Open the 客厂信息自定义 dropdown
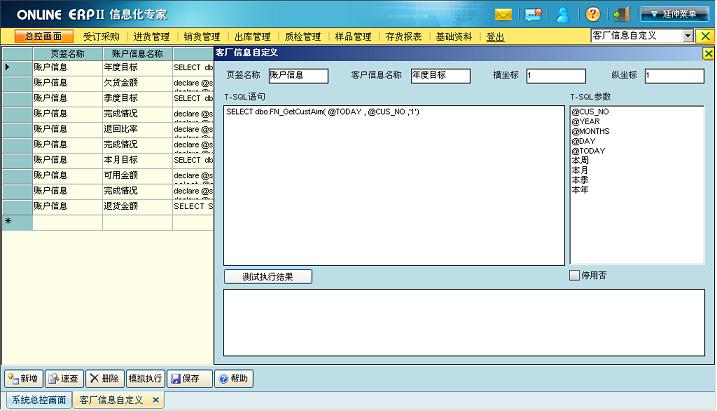717x411 pixels. click(688, 36)
